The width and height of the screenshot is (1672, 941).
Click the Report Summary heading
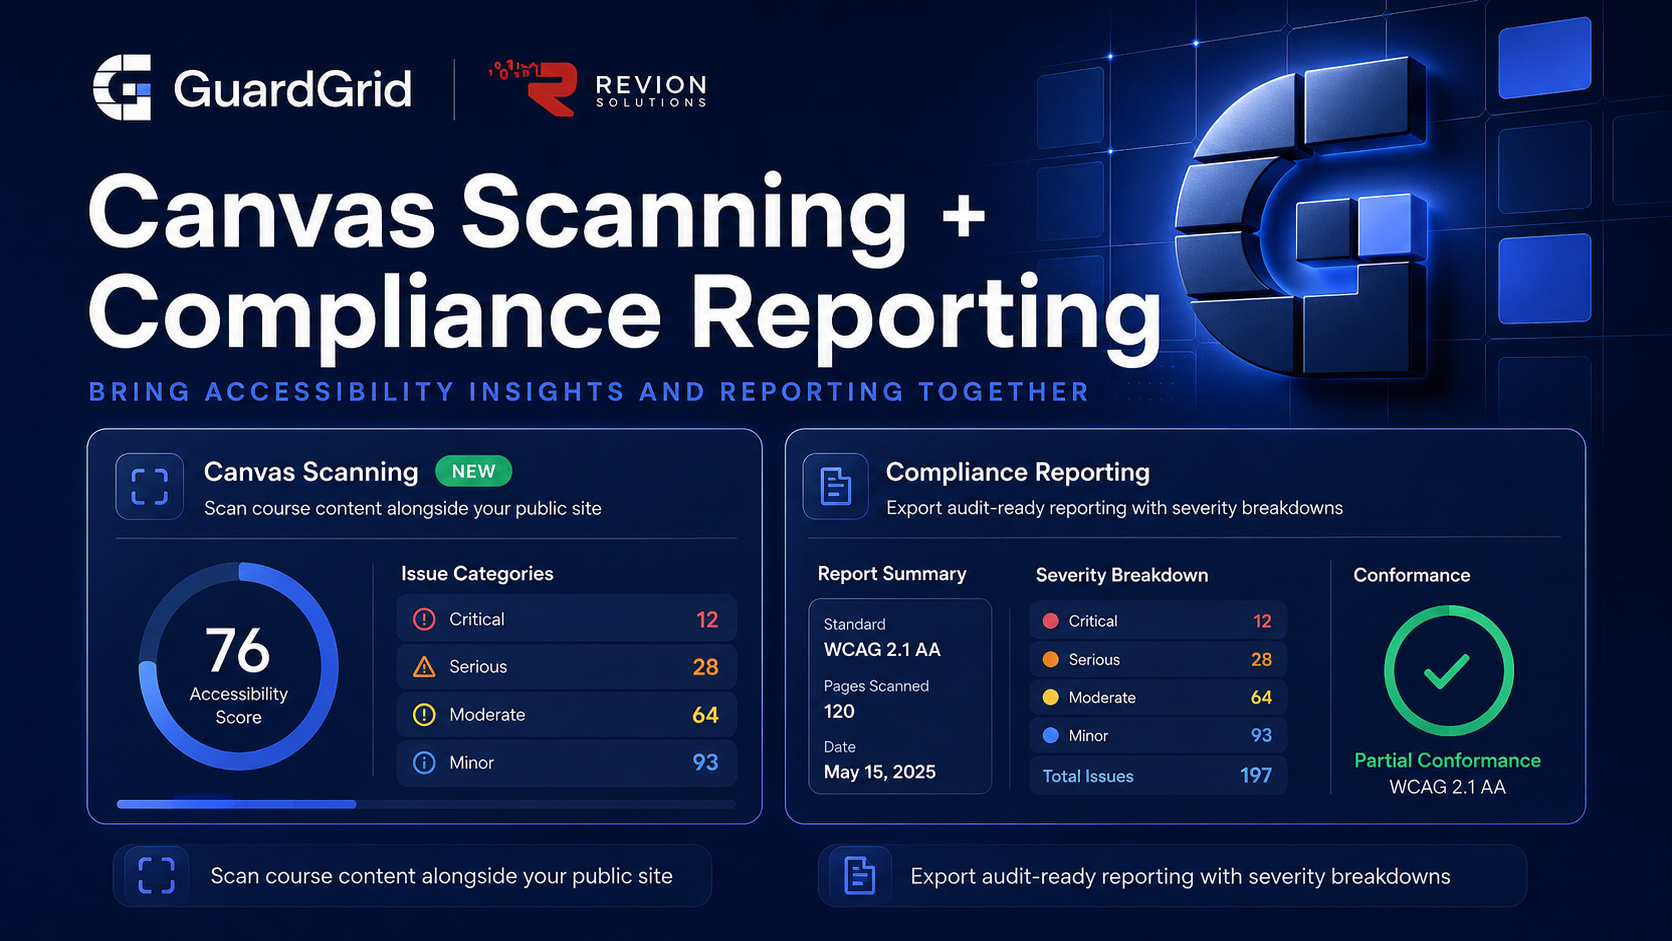coord(892,574)
